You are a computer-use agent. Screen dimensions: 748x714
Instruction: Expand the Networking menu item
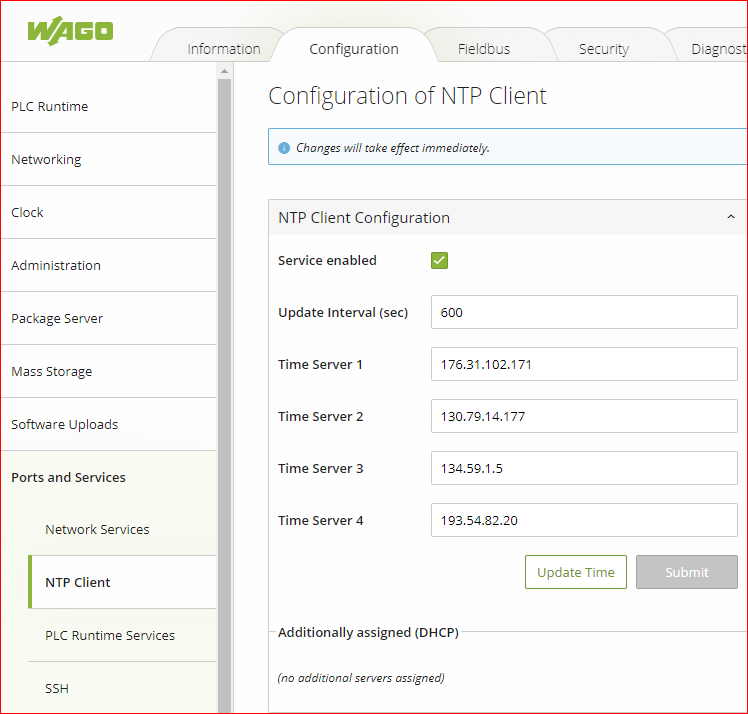pos(46,160)
